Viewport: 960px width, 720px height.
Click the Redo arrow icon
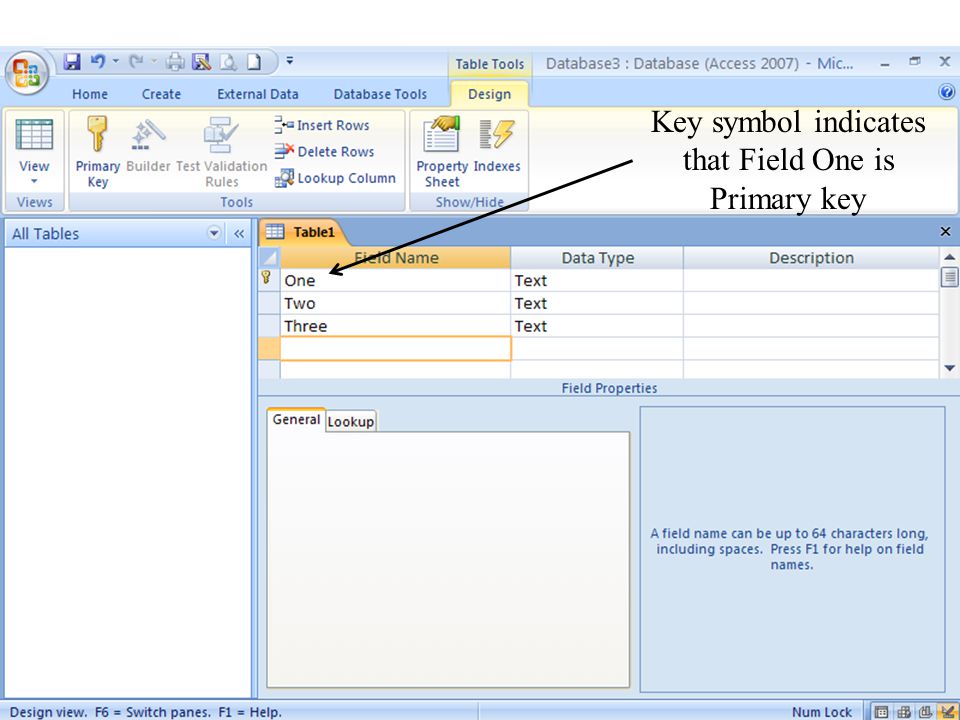pyautogui.click(x=136, y=61)
